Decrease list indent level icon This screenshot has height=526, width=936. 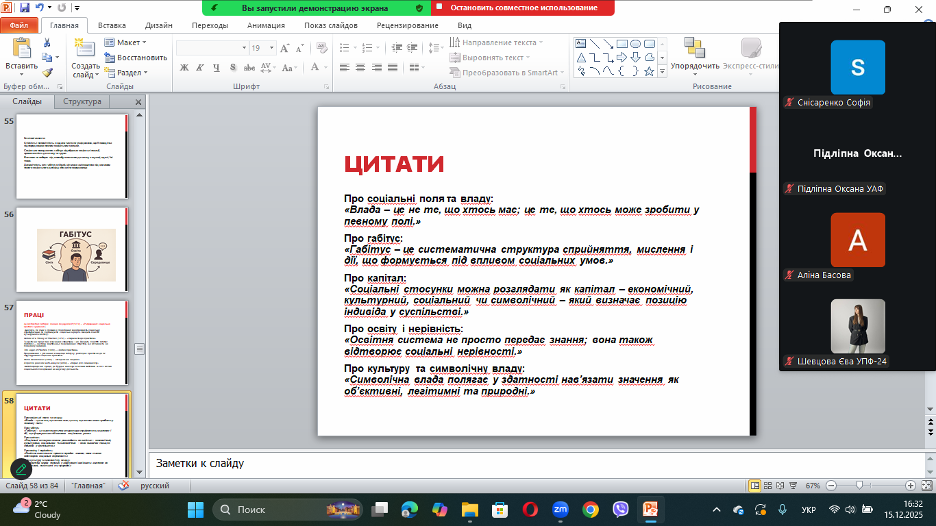397,48
